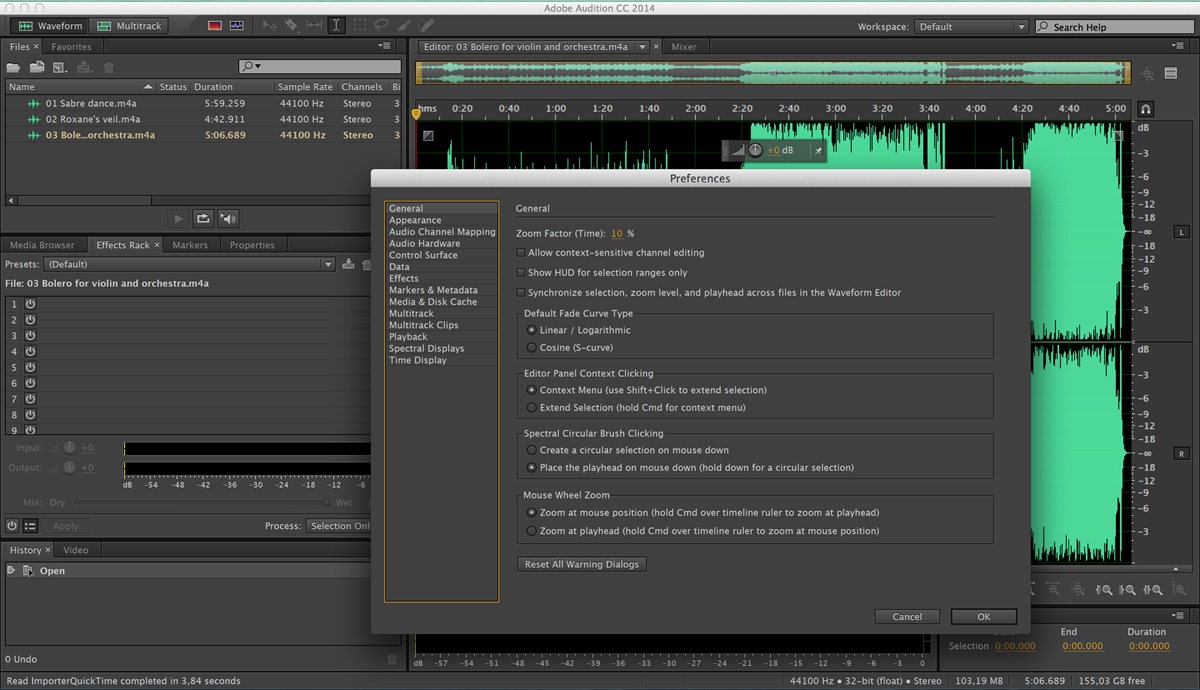Switch to Media Browser tab

[42, 245]
